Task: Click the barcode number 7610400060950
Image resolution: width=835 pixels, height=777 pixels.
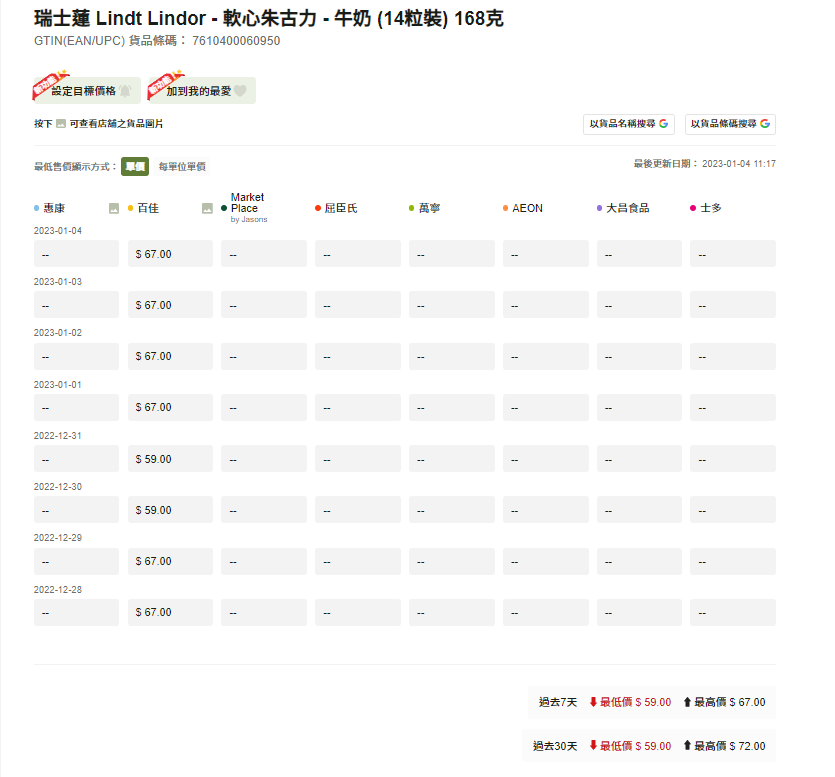Action: [x=236, y=41]
